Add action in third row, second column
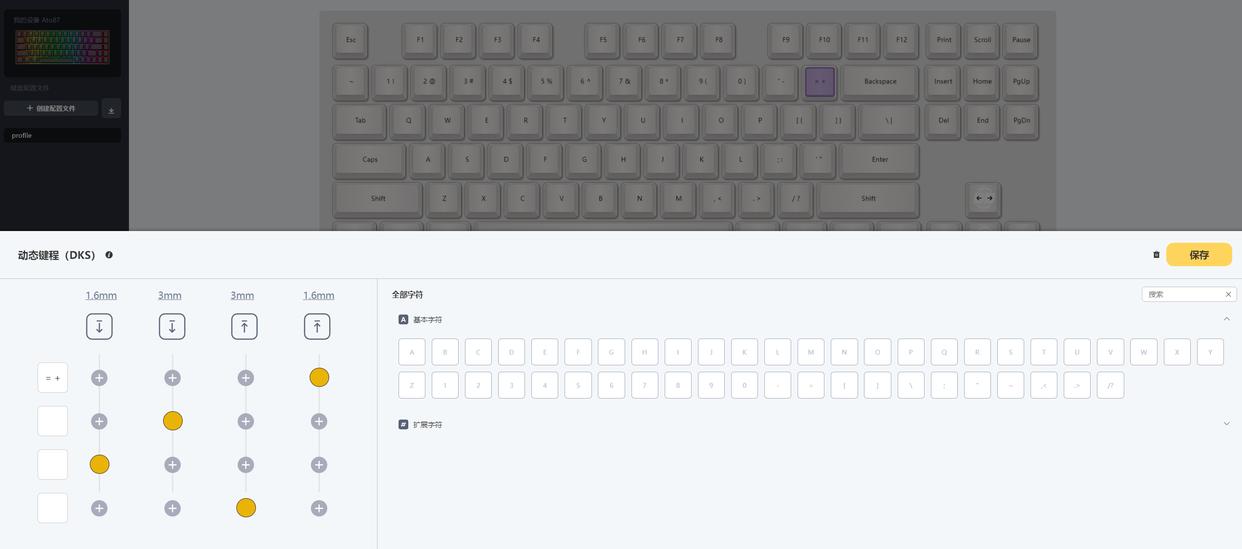 click(x=173, y=465)
